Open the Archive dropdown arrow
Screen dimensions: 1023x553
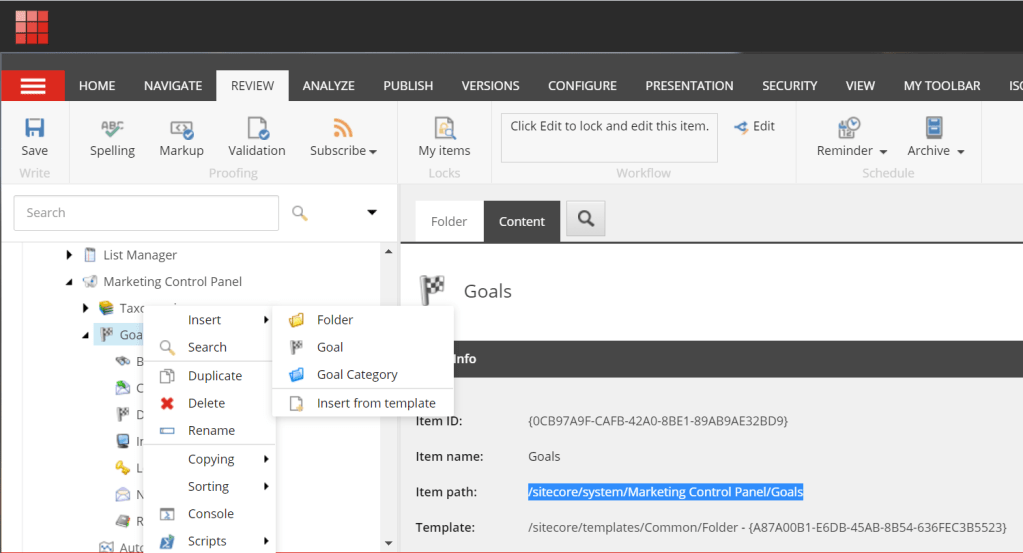tap(961, 151)
